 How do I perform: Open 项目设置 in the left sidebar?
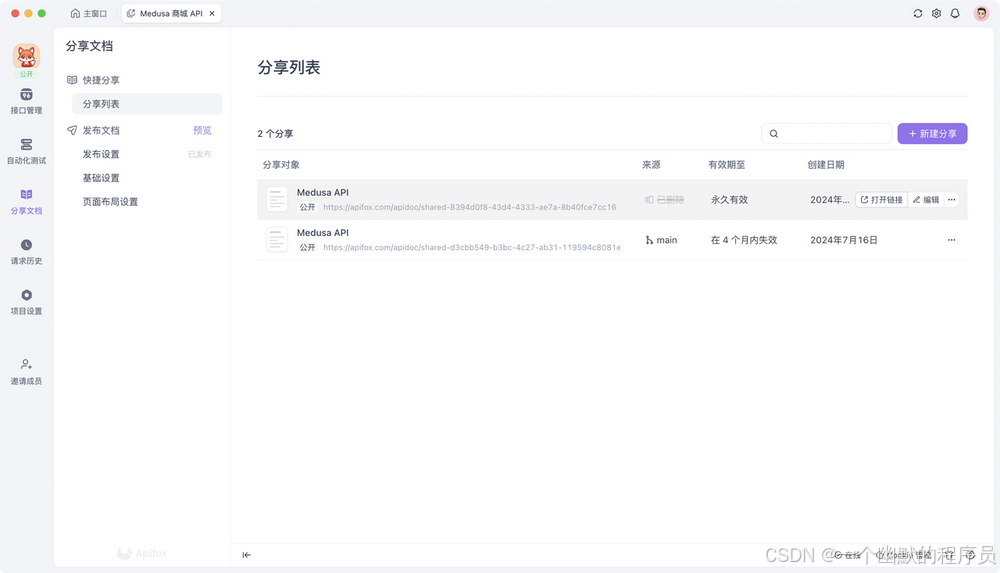pyautogui.click(x=26, y=302)
